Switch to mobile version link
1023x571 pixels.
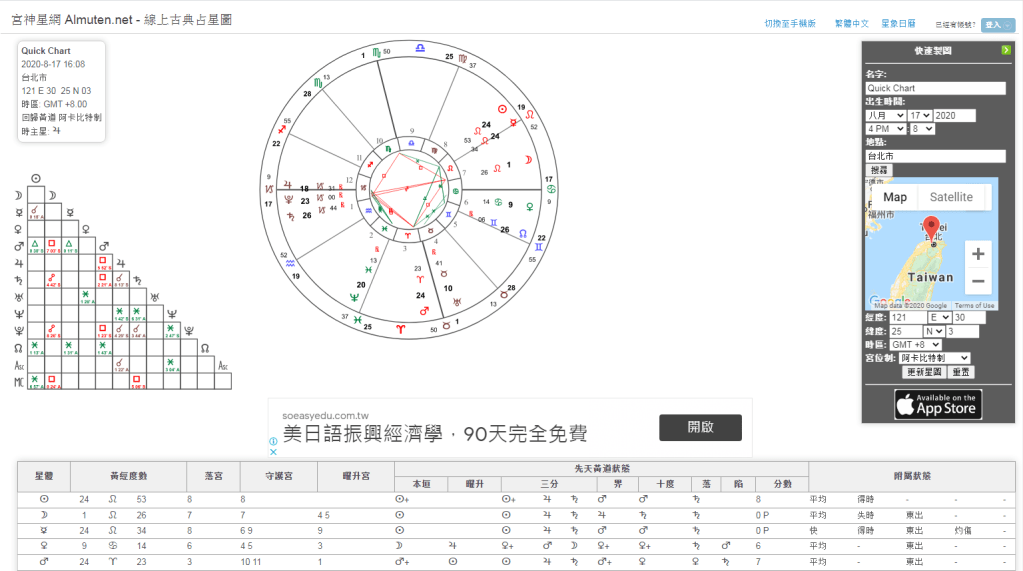790,24
